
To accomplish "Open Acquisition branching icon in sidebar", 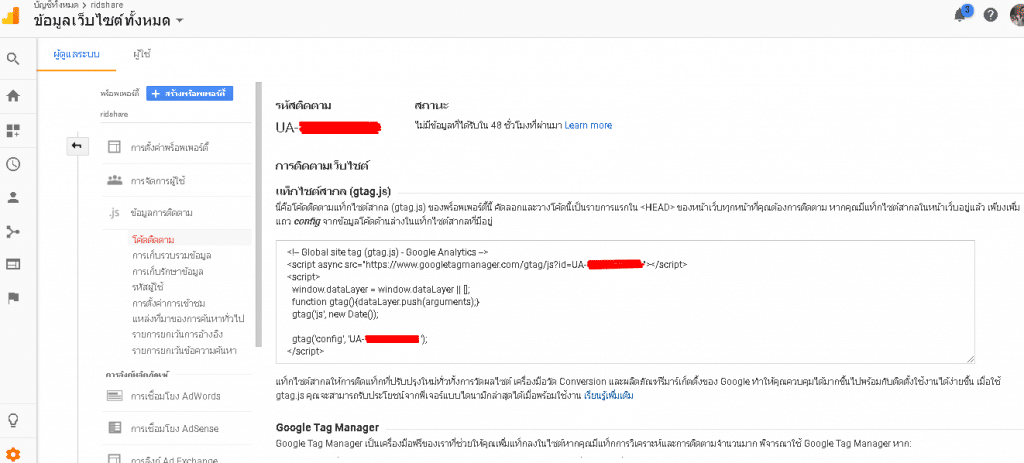I will 13,231.
